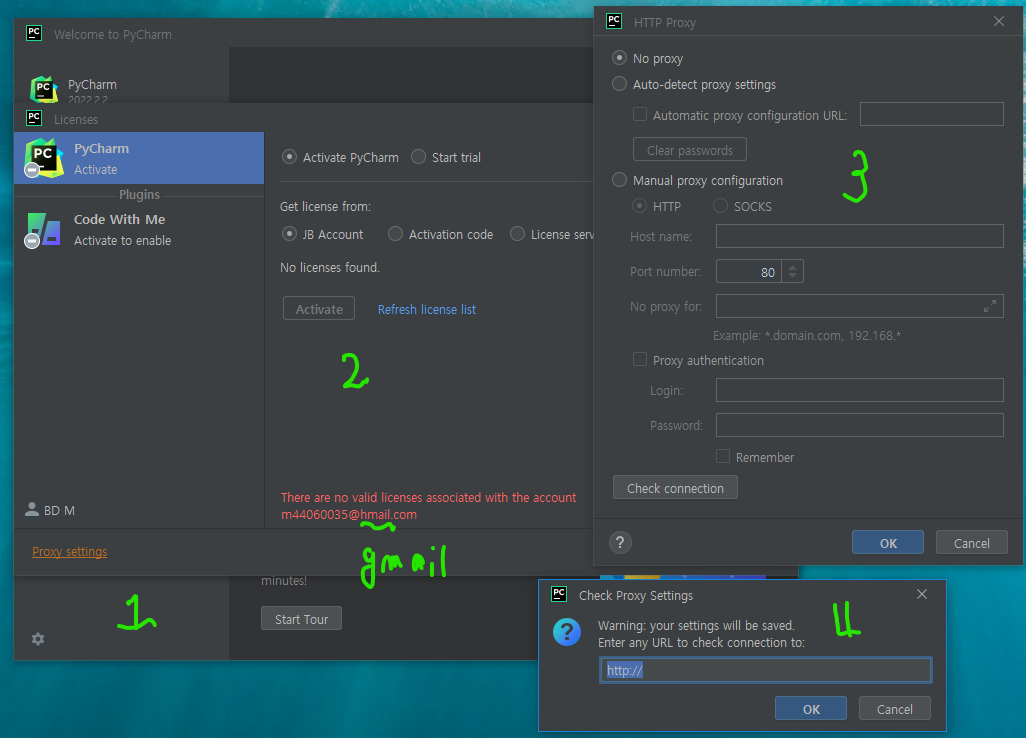Click the Login input field
The image size is (1026, 738).
point(860,390)
